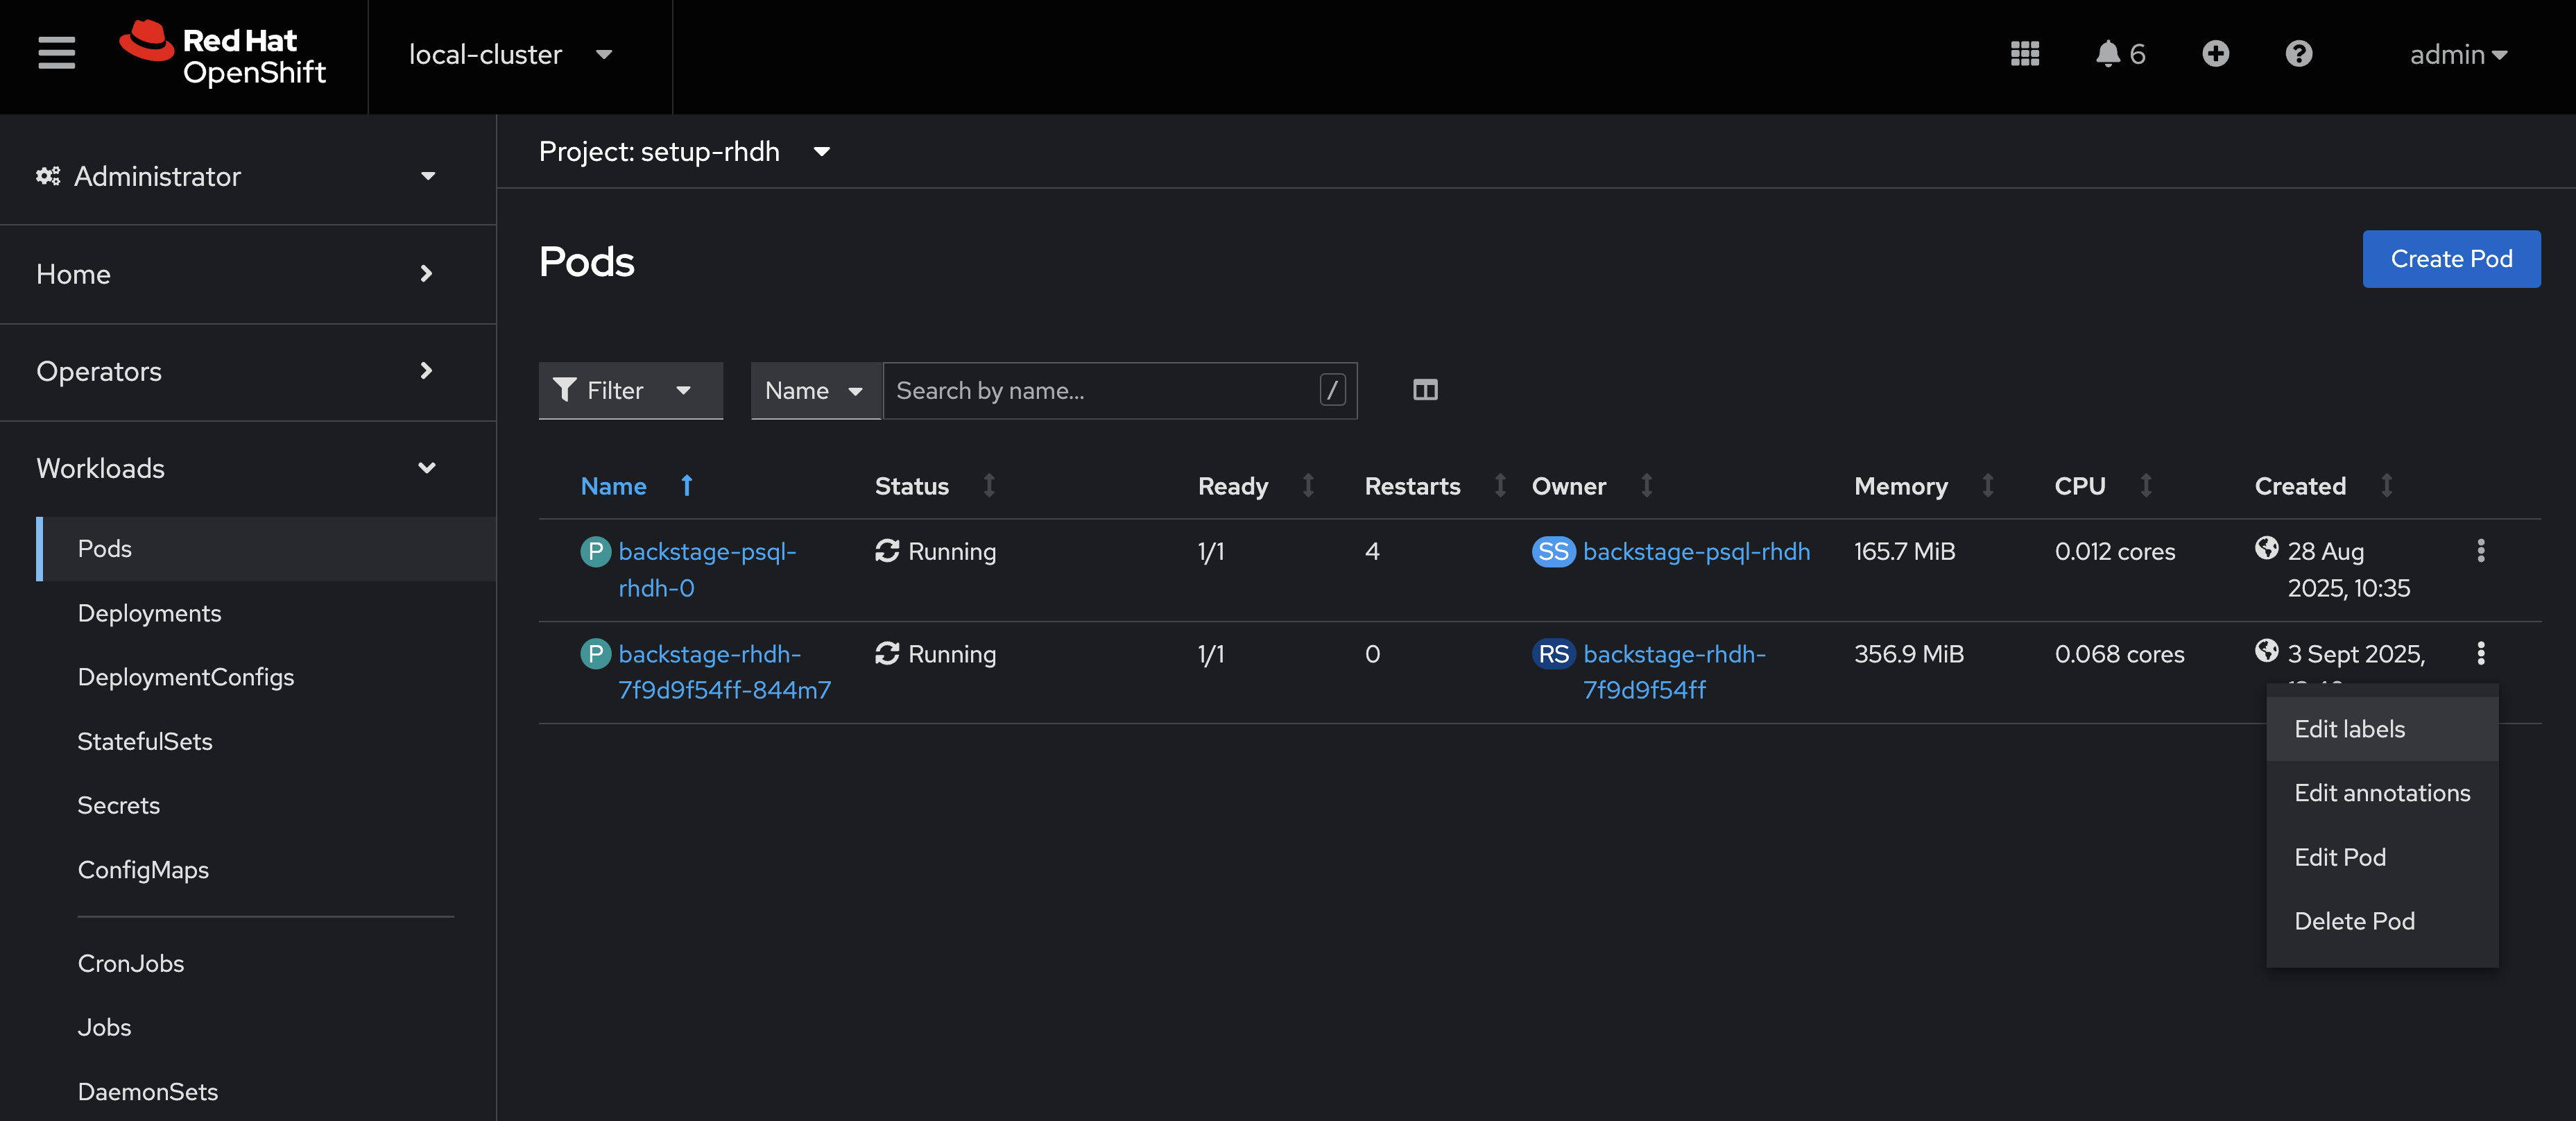Click the Red Hat OpenShift logo

coord(223,54)
